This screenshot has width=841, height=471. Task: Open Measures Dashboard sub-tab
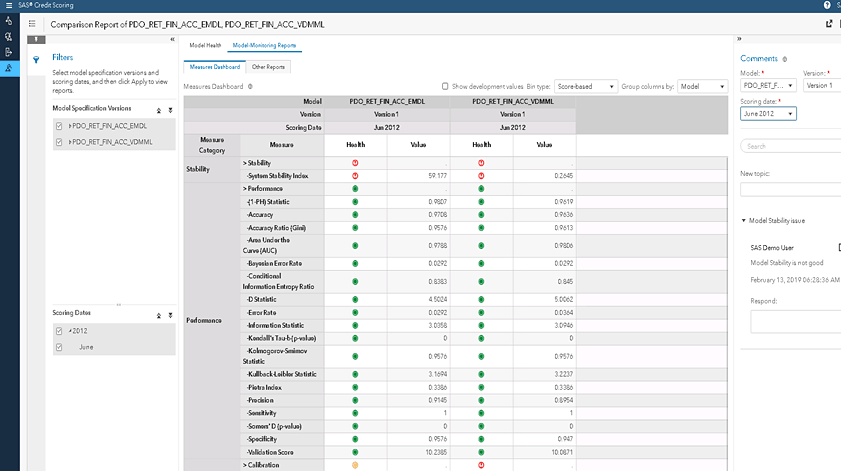215,67
